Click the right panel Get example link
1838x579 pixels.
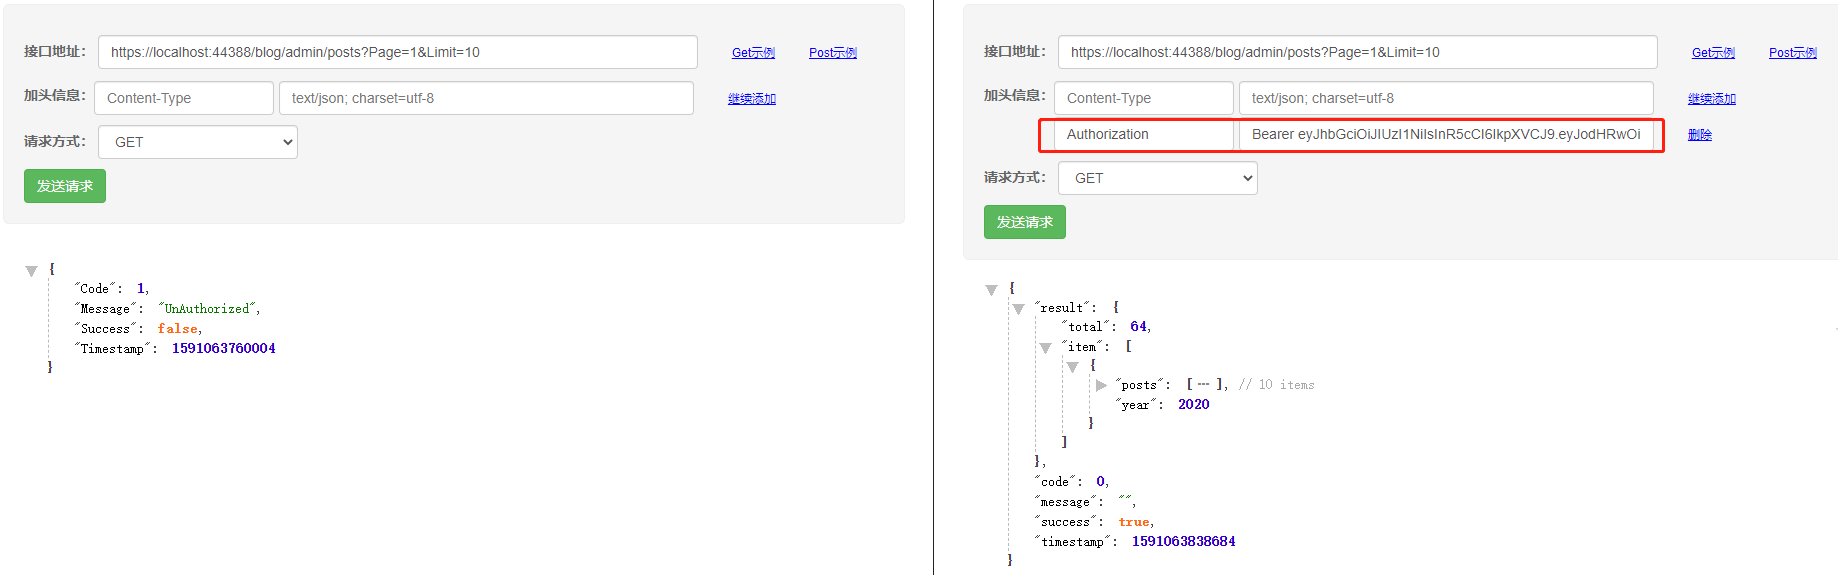click(1712, 53)
